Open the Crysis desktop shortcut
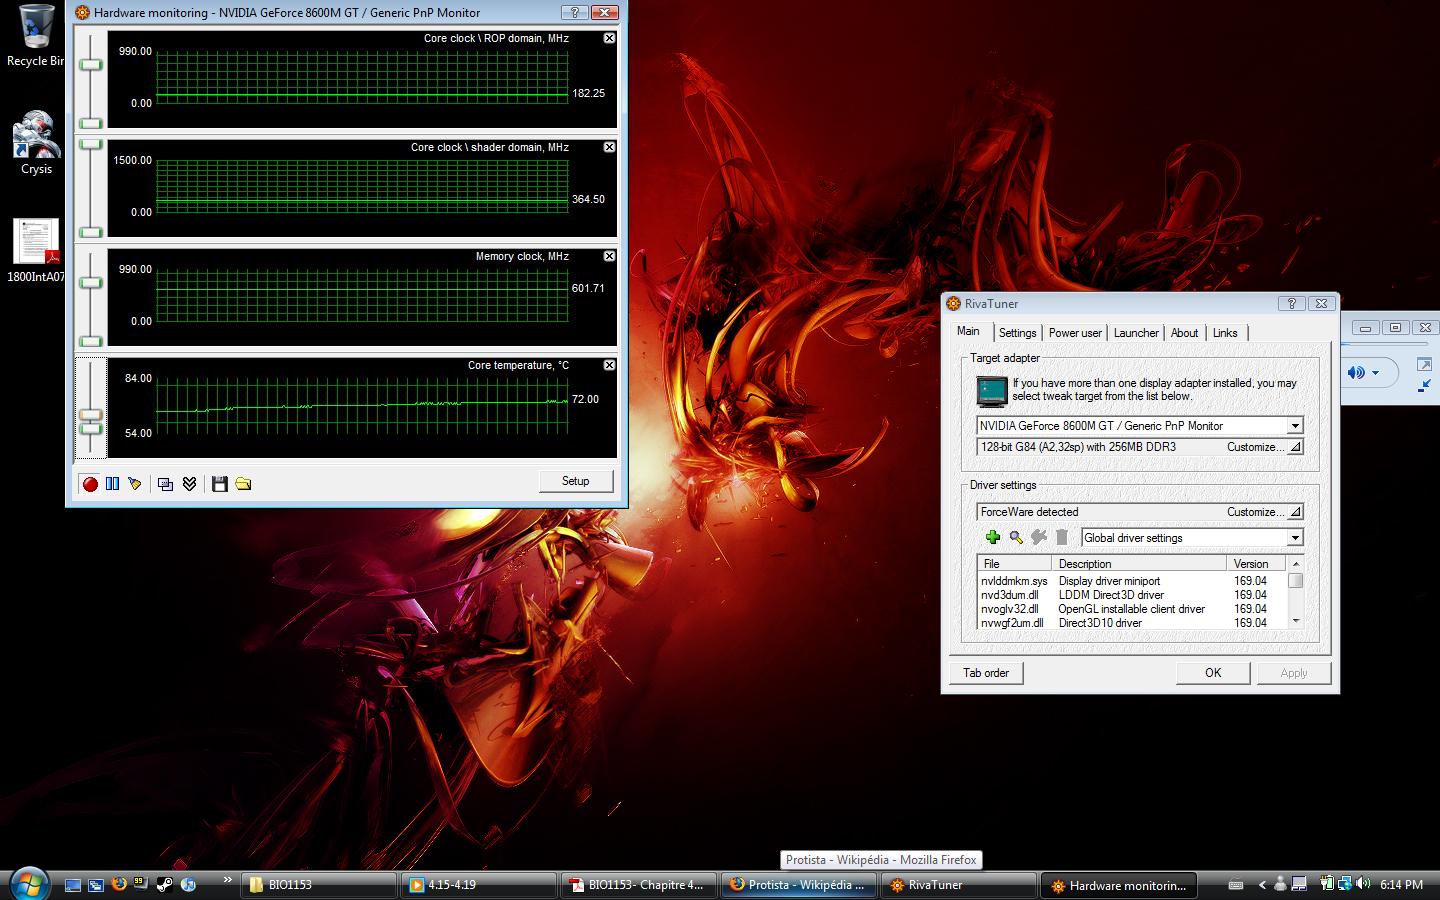The image size is (1440, 900). (36, 142)
